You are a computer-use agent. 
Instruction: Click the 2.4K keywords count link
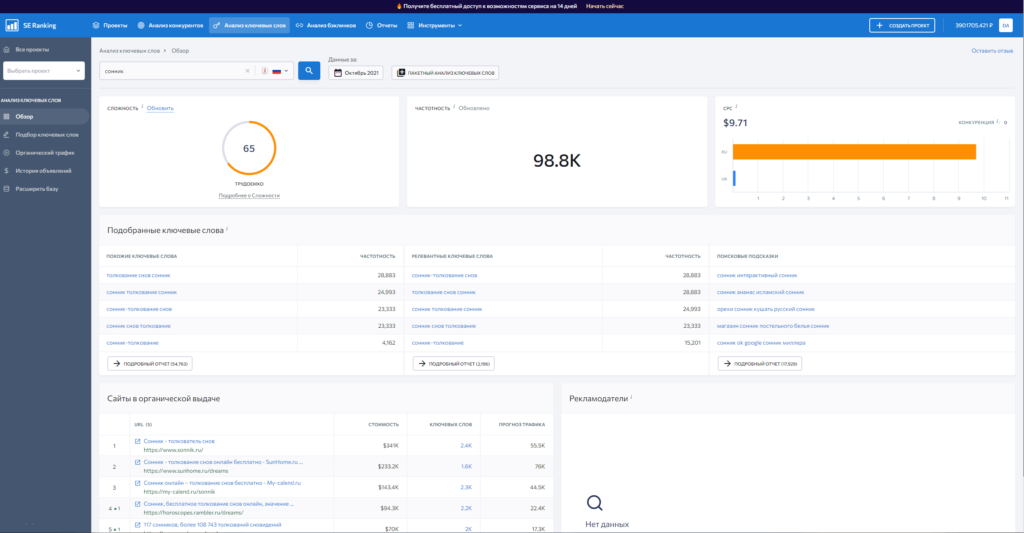coord(466,445)
